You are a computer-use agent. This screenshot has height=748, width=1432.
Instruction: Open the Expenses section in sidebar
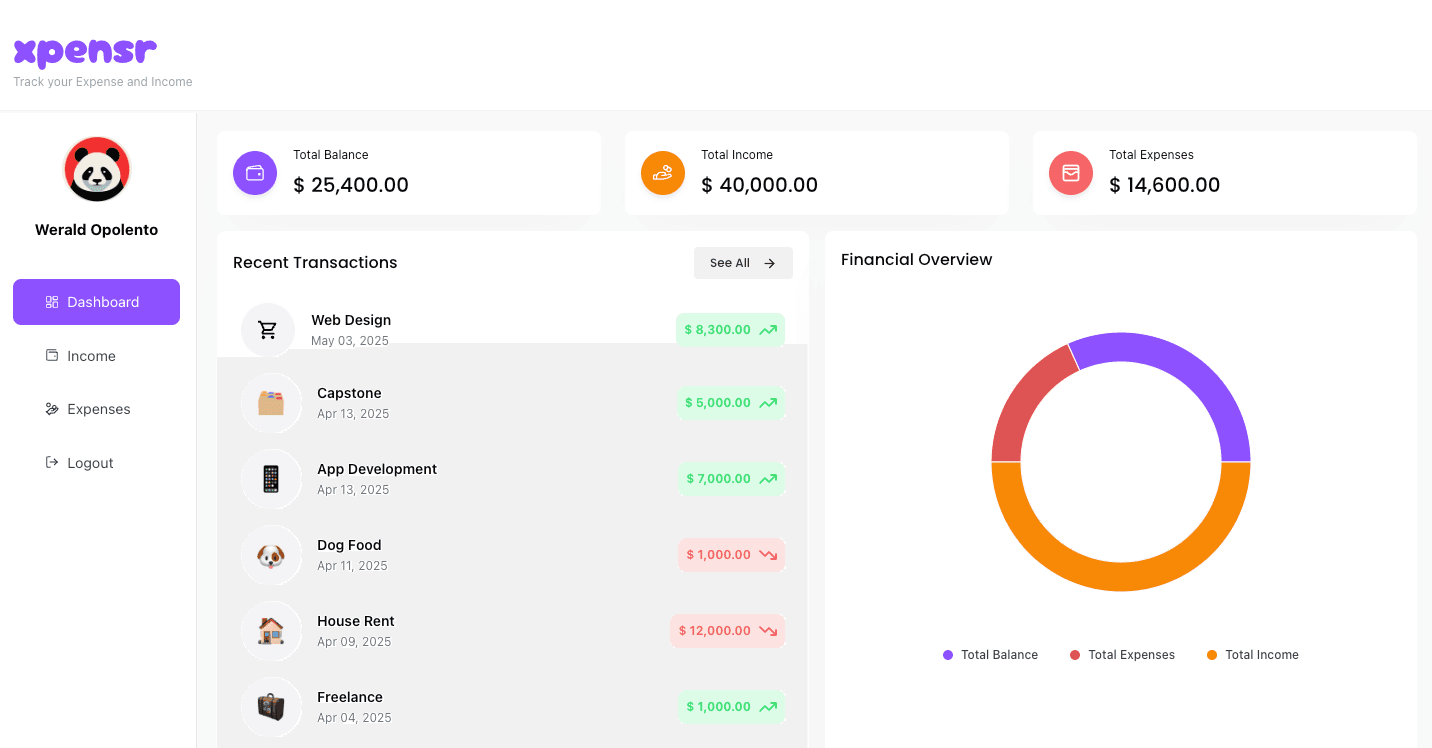(98, 409)
